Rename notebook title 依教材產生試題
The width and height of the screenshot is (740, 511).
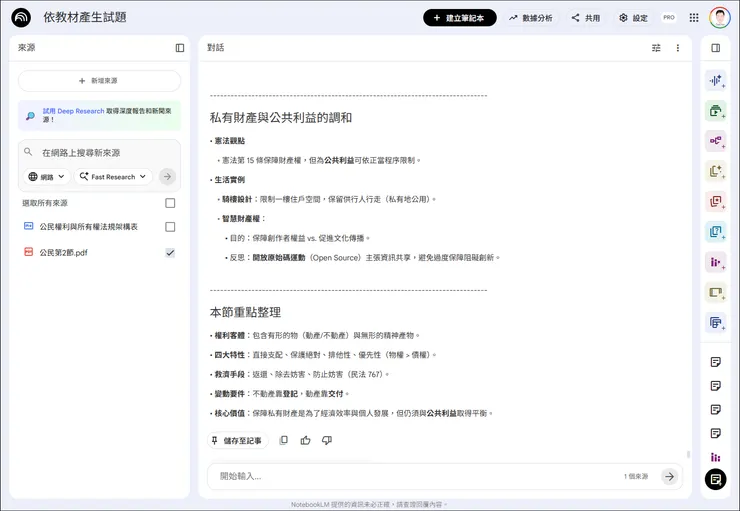[x=85, y=17]
